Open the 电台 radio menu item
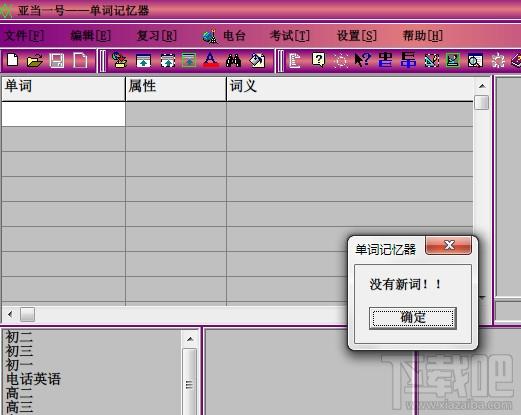 click(x=224, y=36)
